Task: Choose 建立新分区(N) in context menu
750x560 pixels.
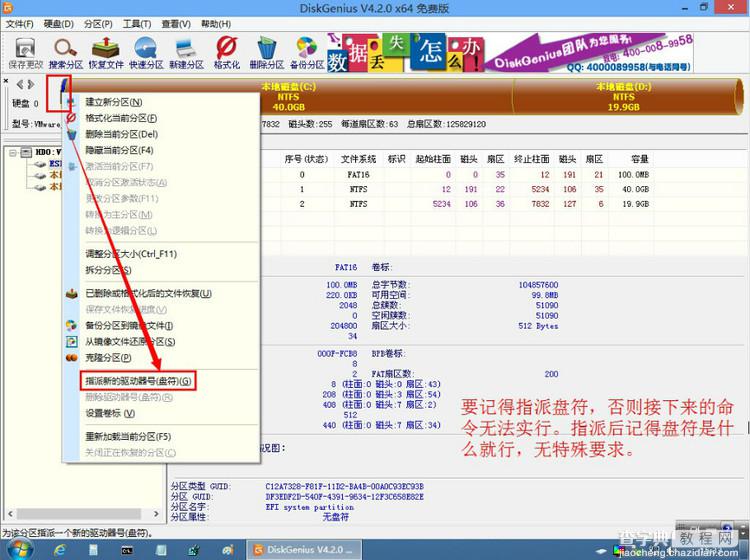Action: click(113, 102)
